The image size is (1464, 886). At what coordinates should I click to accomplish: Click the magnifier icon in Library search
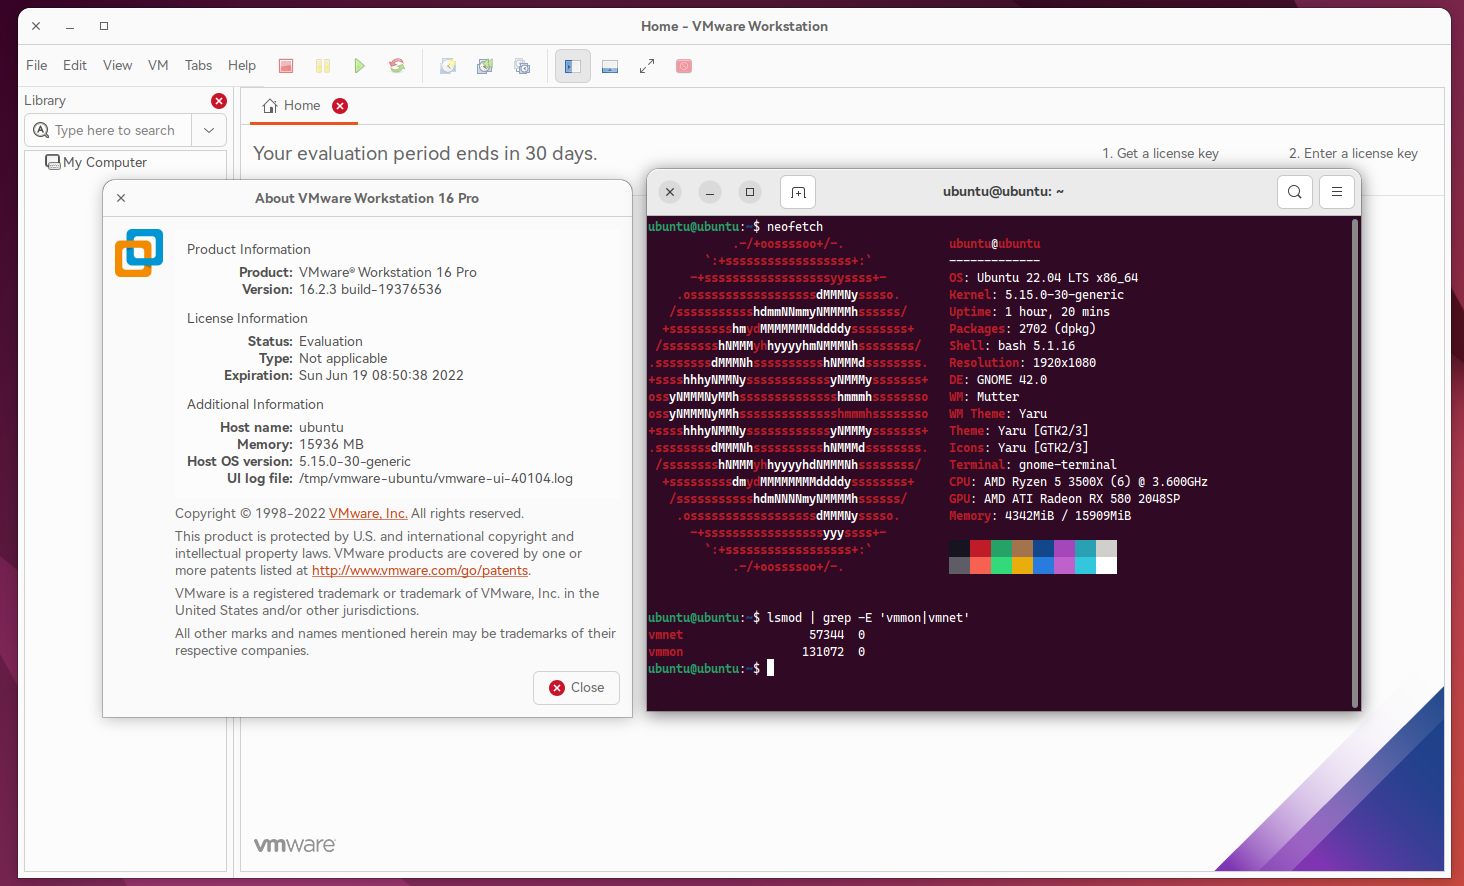coord(41,130)
